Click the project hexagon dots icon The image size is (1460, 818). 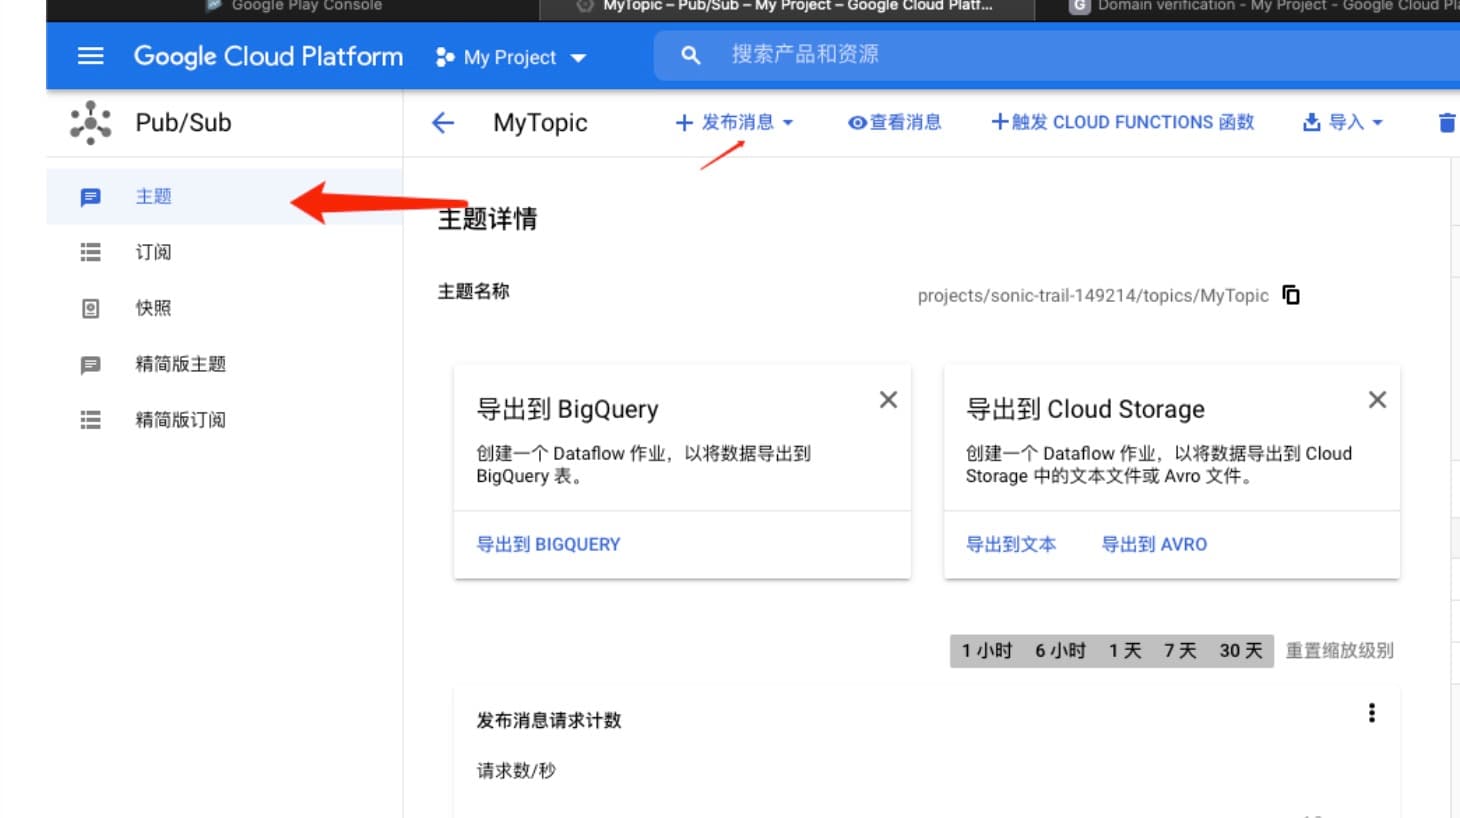pos(445,57)
